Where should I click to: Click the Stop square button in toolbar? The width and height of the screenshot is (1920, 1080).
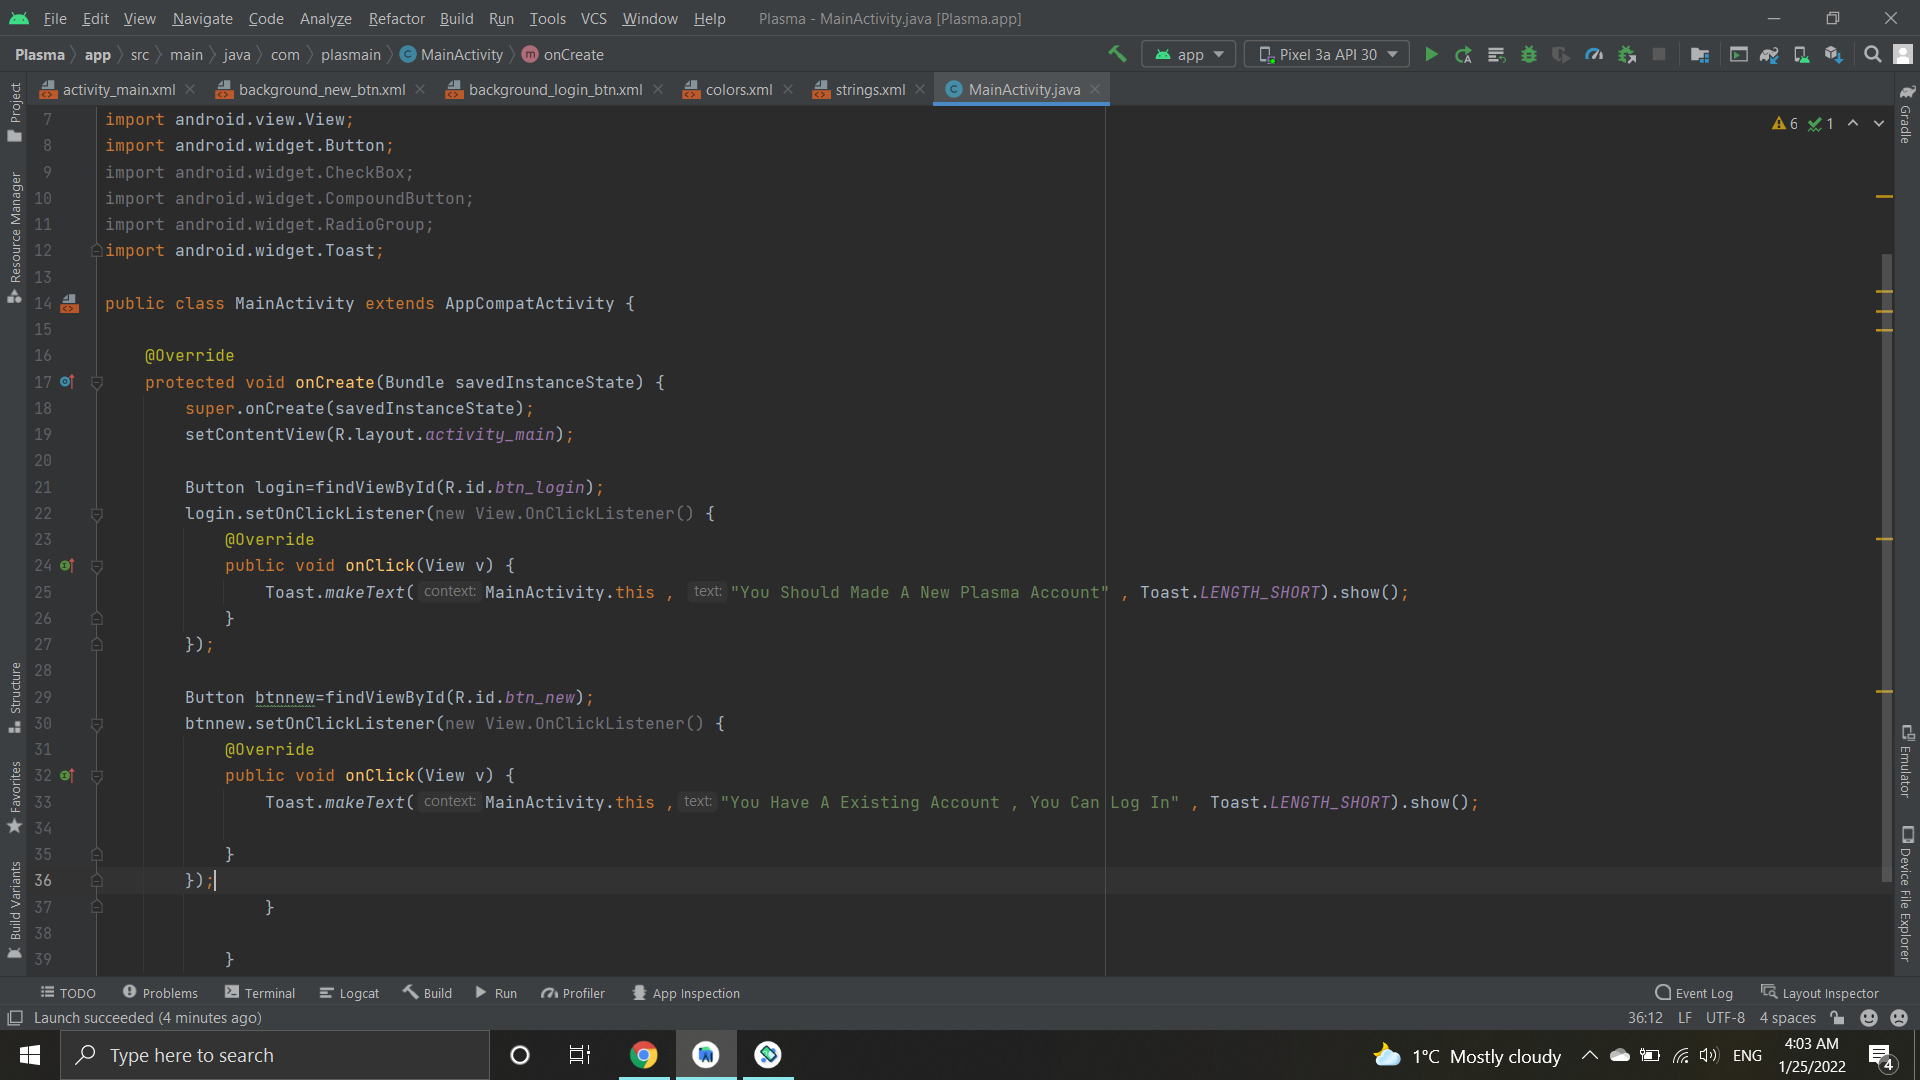tap(1659, 54)
